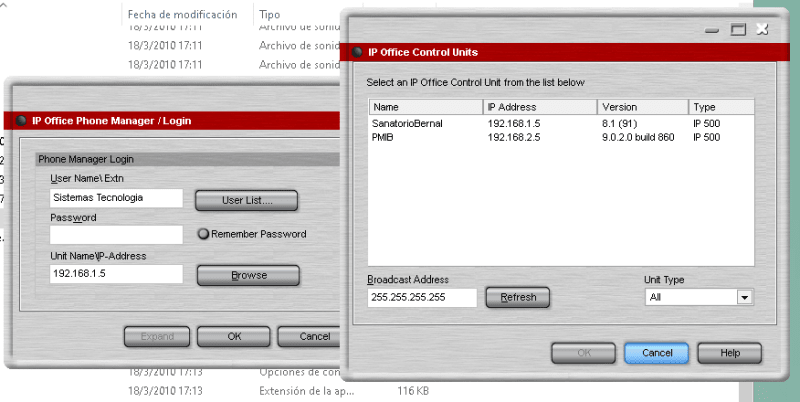The width and height of the screenshot is (800, 402).
Task: Click Extensión de la ap... file type entry
Action: 306,391
